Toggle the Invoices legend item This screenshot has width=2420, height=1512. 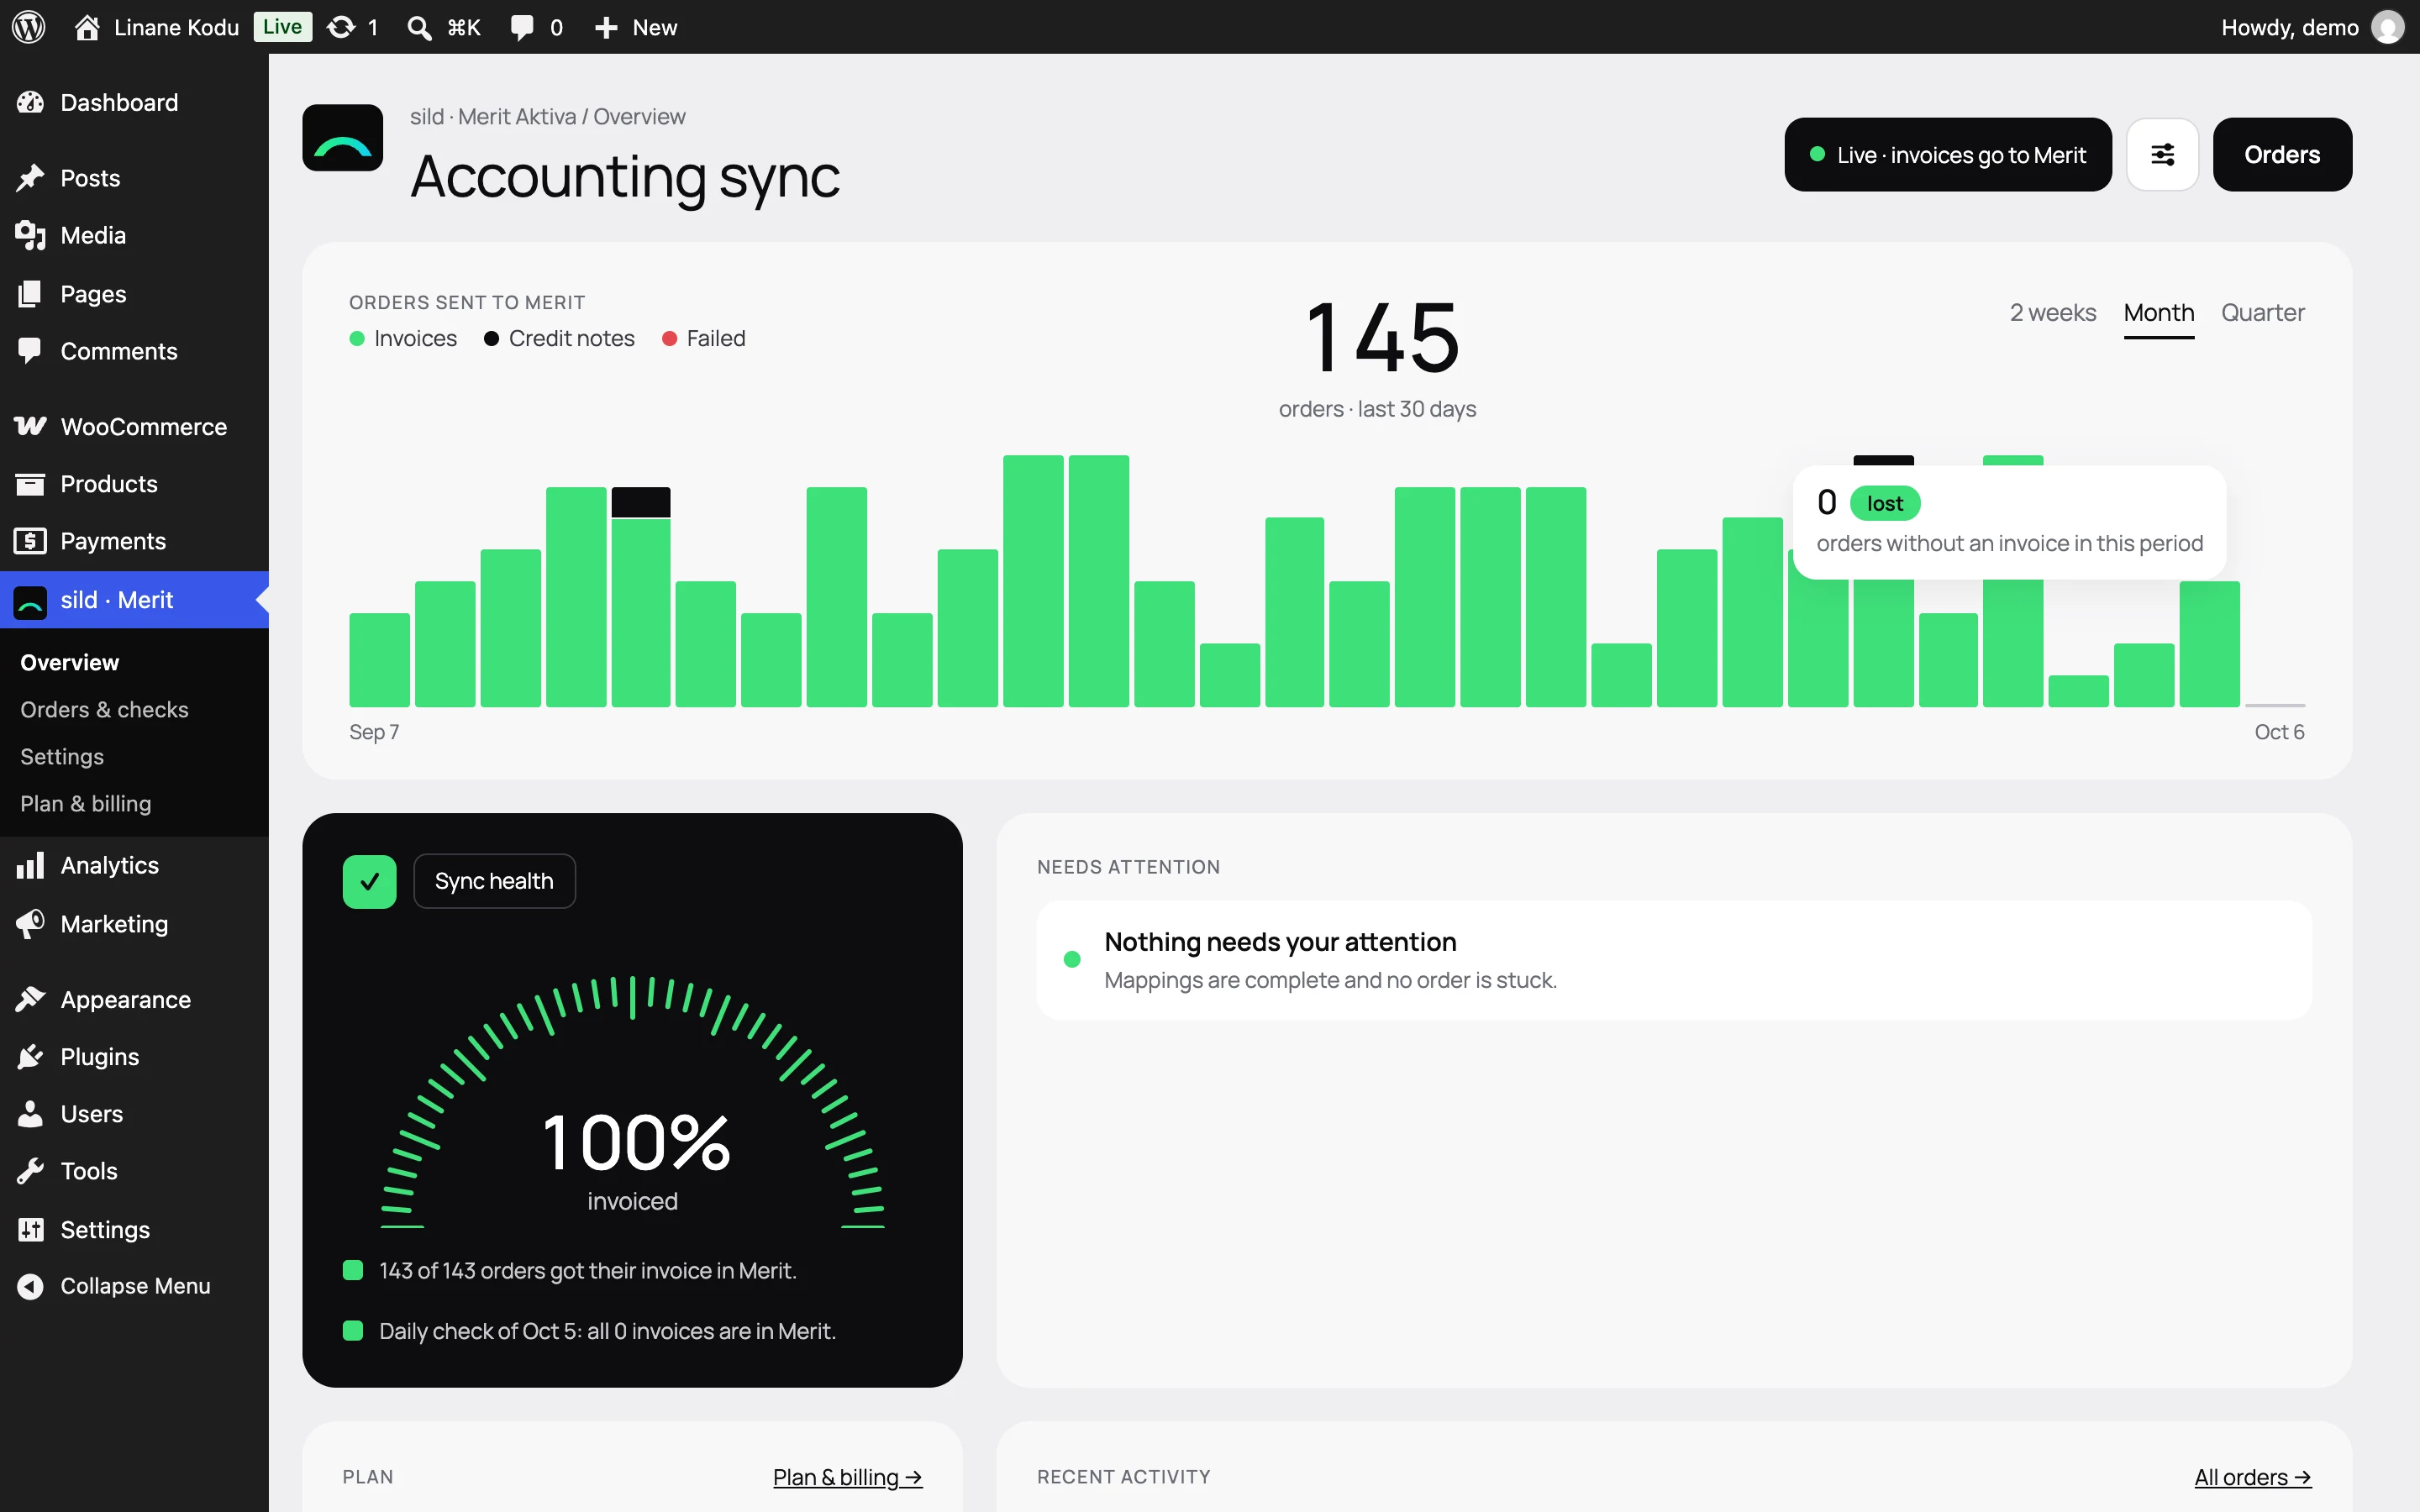[403, 338]
